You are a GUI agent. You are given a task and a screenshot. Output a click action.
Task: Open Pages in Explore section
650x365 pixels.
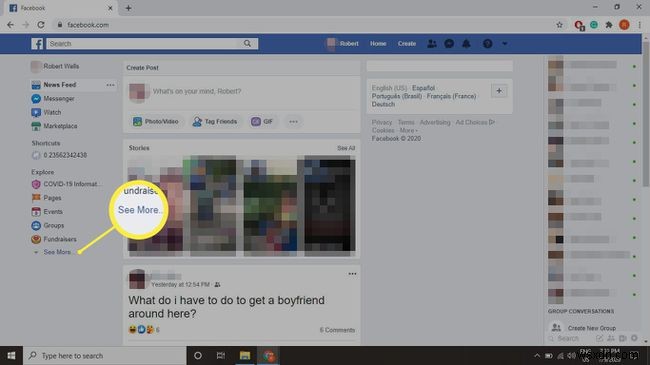point(46,198)
